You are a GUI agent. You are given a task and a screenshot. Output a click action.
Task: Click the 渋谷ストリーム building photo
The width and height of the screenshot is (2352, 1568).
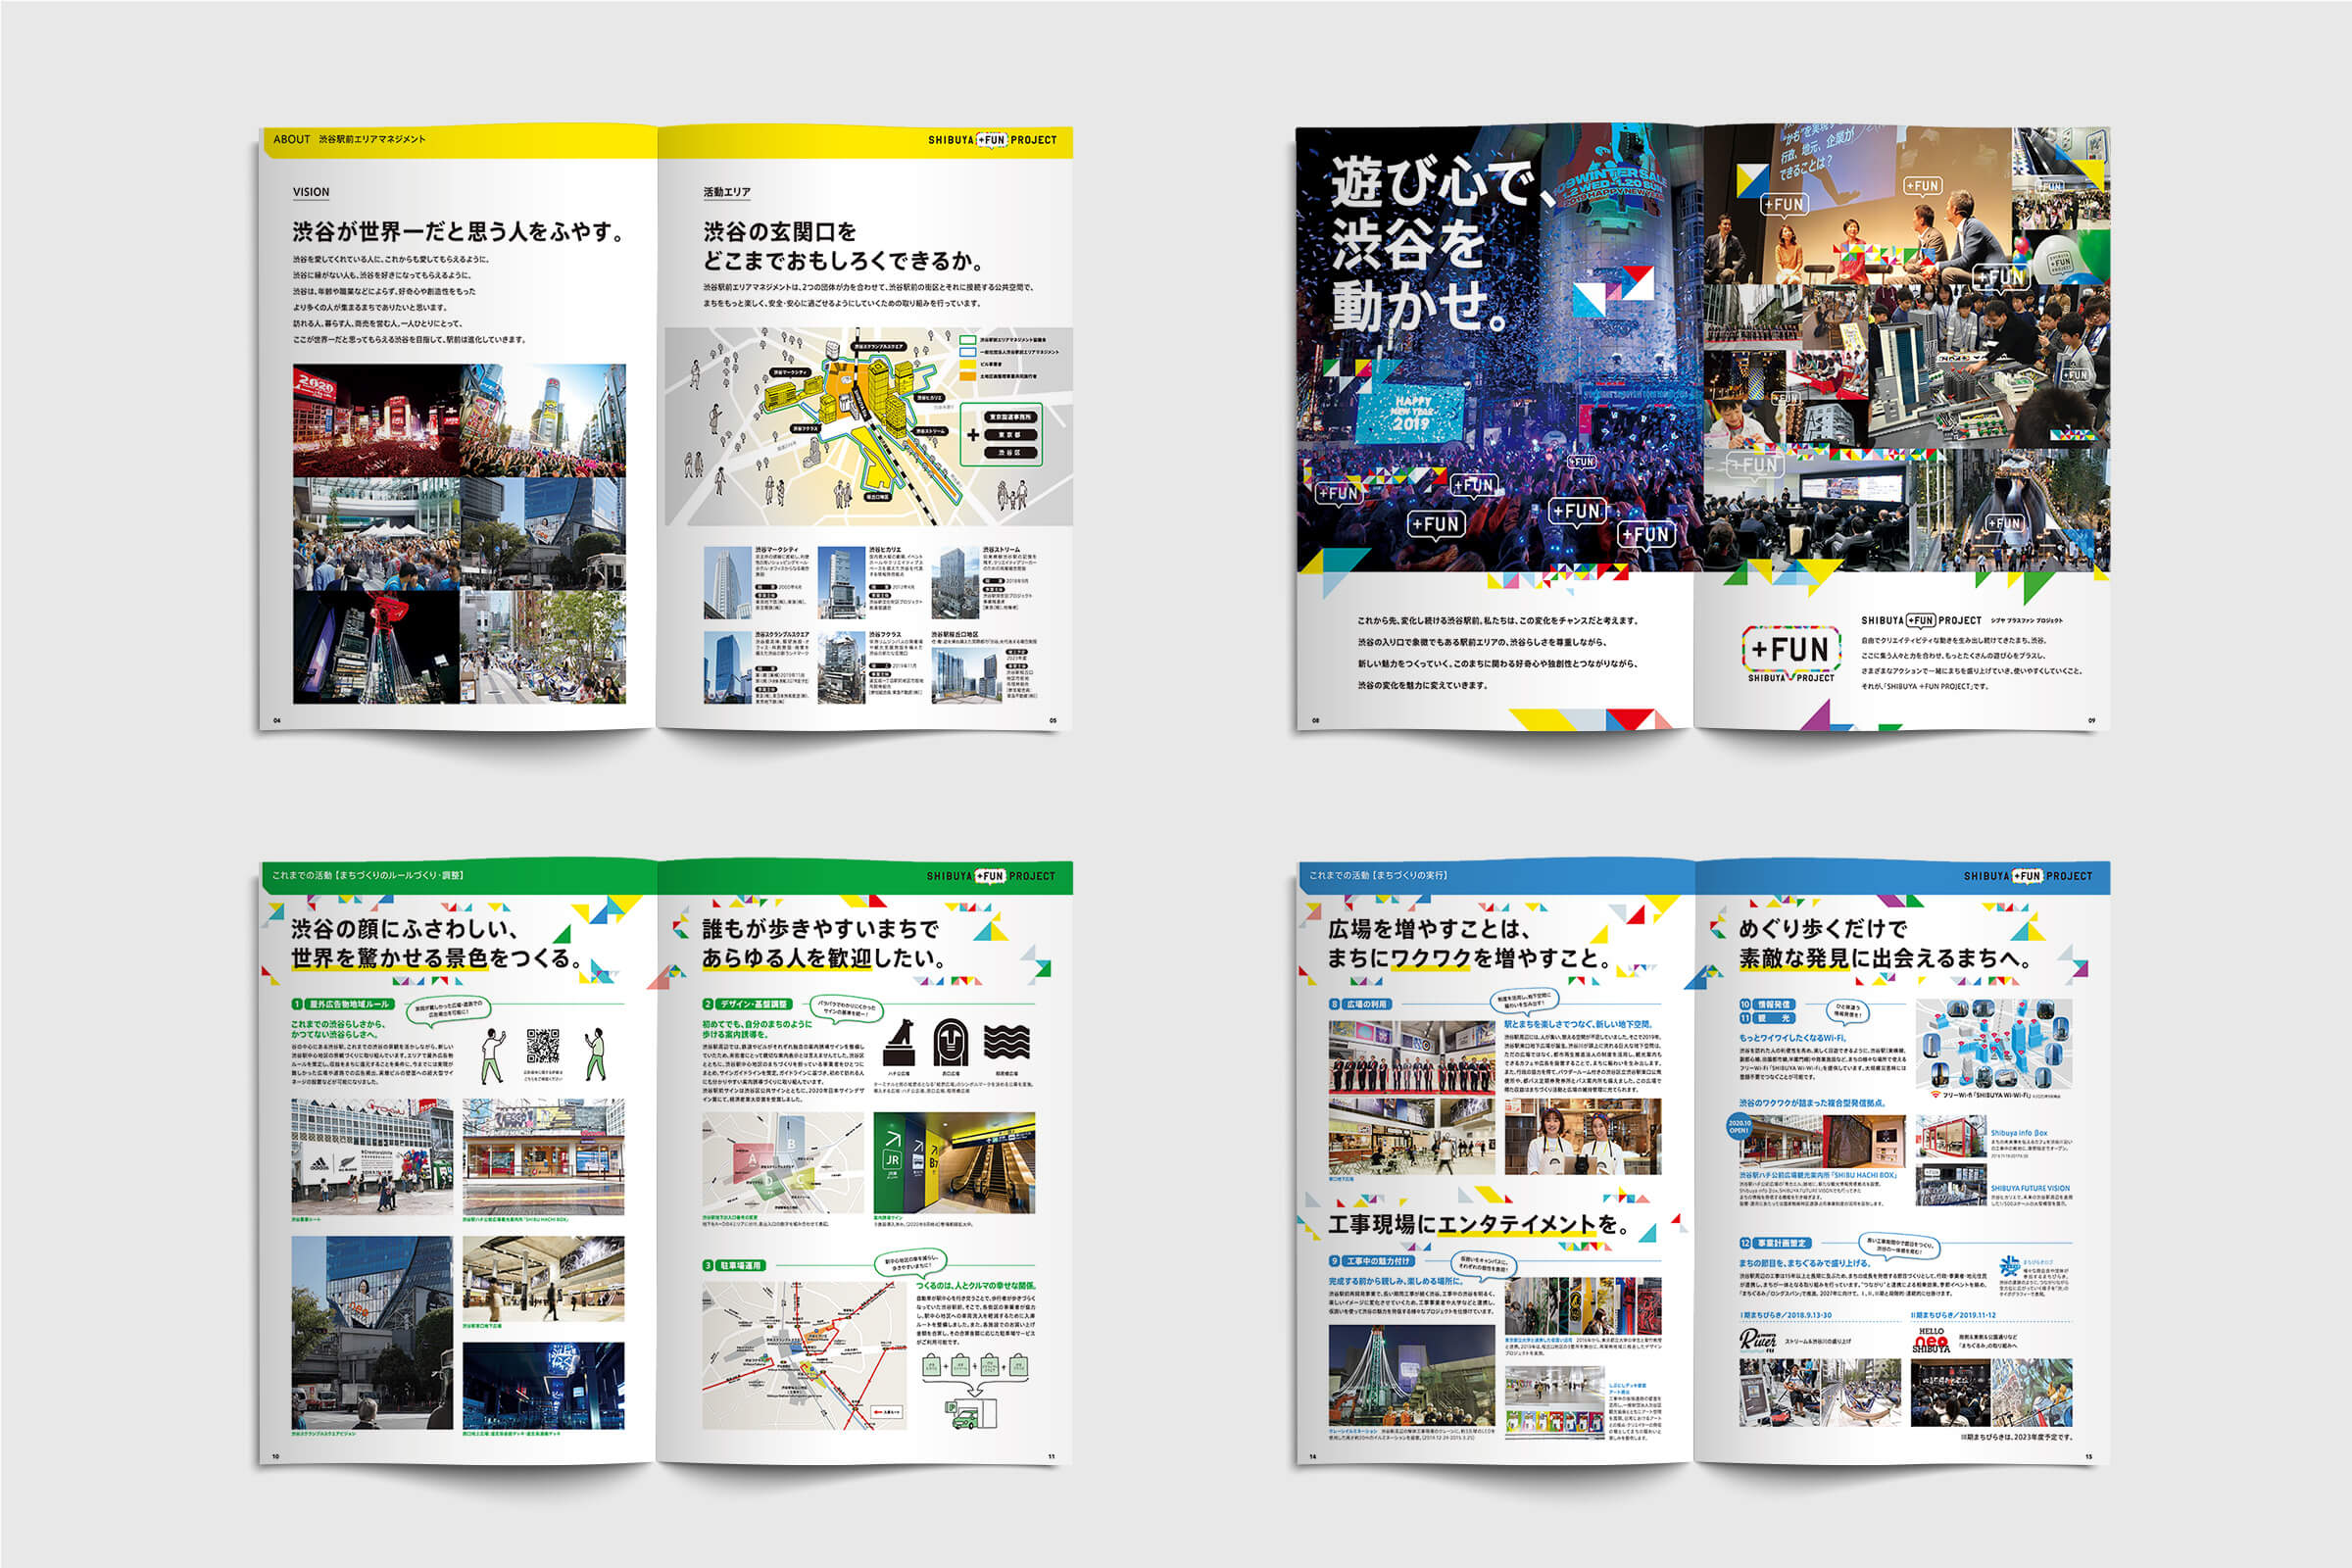[955, 583]
